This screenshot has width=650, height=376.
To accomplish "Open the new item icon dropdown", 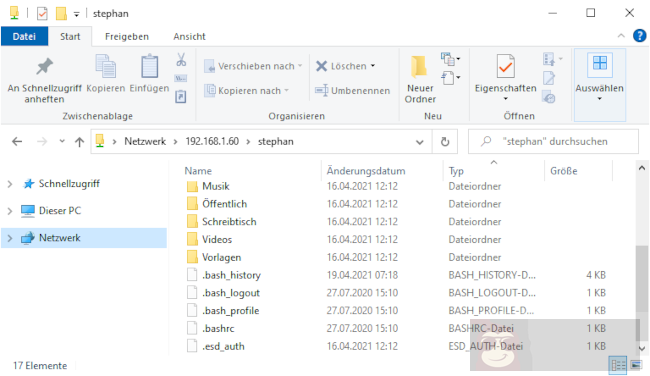I will (x=451, y=59).
